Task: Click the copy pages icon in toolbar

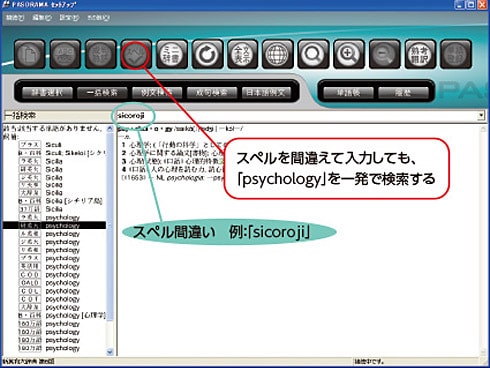Action: (29, 54)
